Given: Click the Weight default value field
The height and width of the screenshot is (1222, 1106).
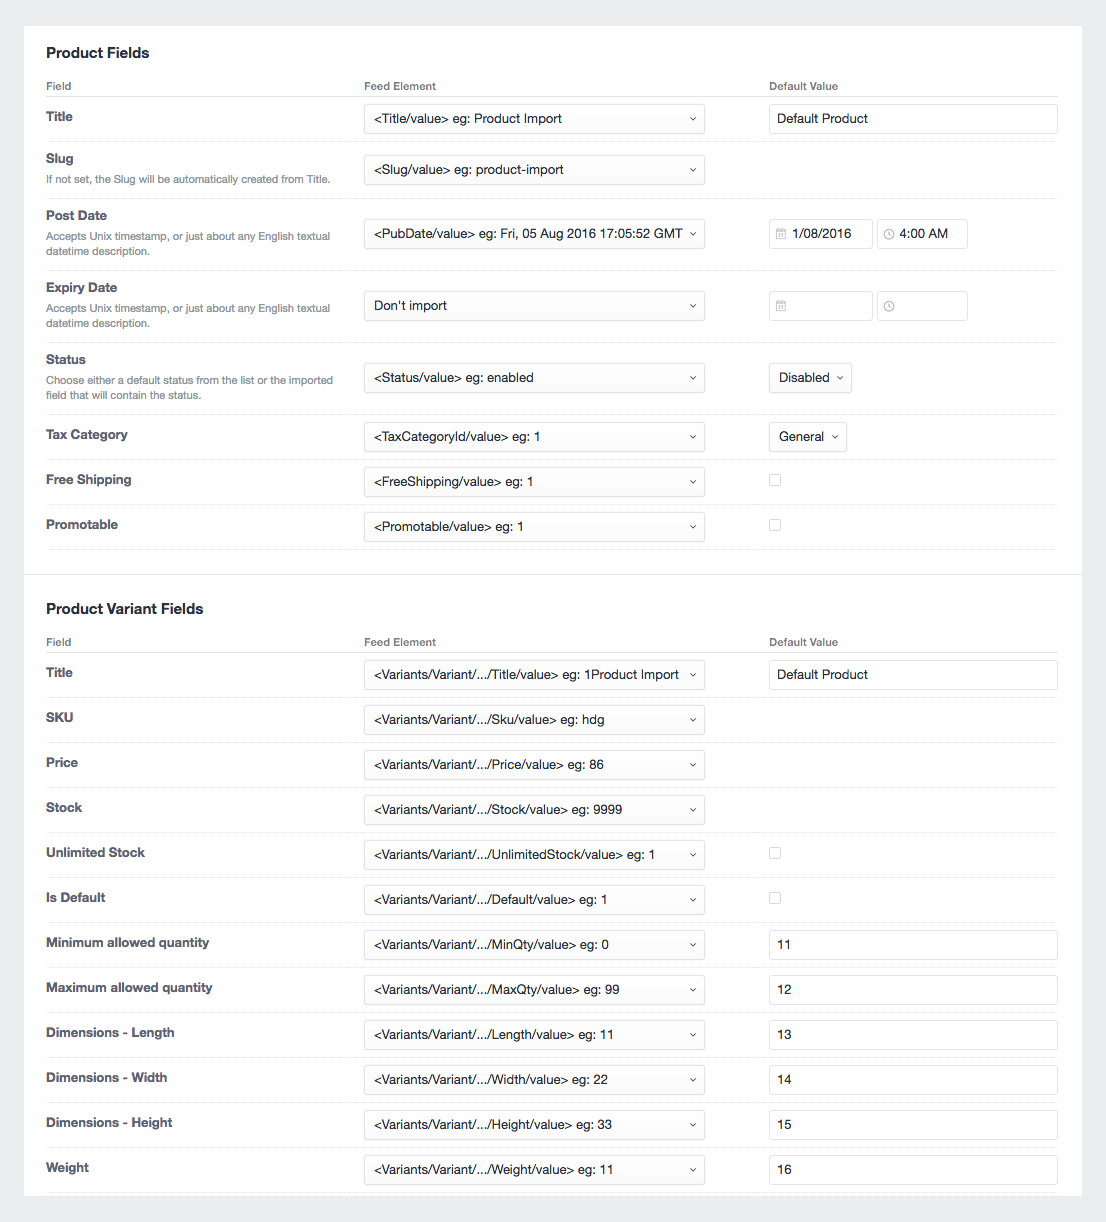Looking at the screenshot, I should click(912, 1170).
